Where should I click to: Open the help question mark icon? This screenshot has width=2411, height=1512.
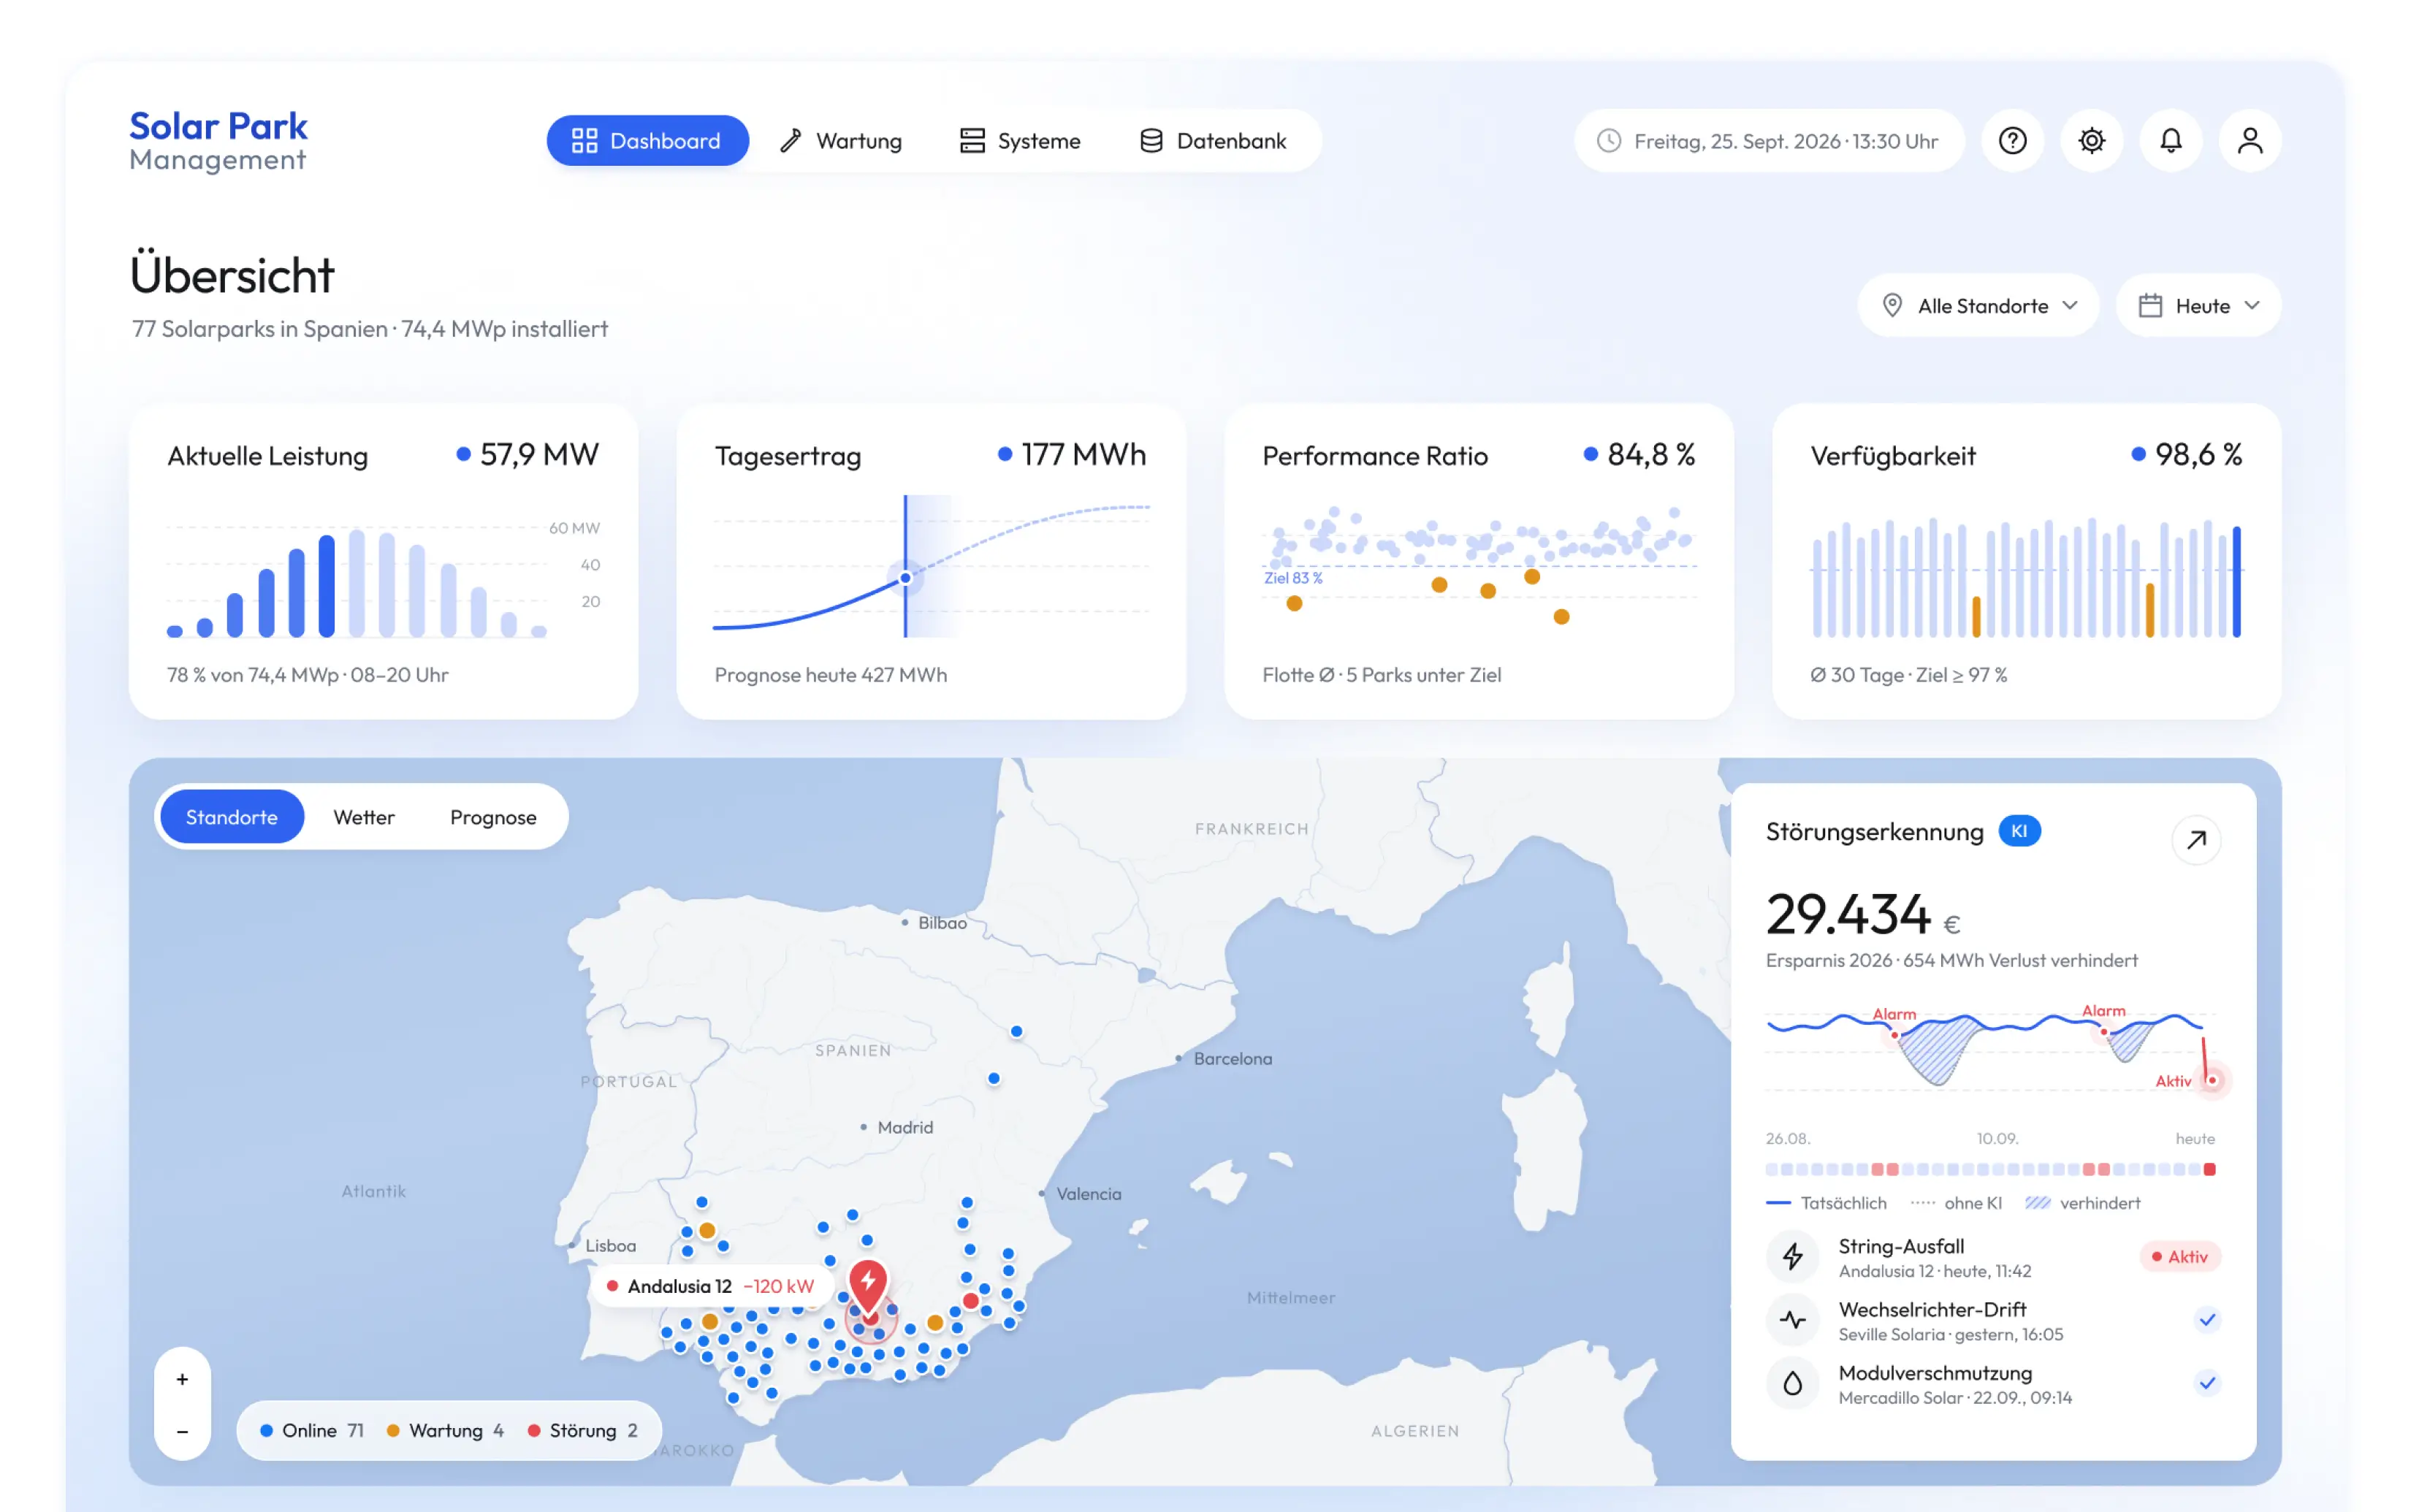(x=2012, y=141)
